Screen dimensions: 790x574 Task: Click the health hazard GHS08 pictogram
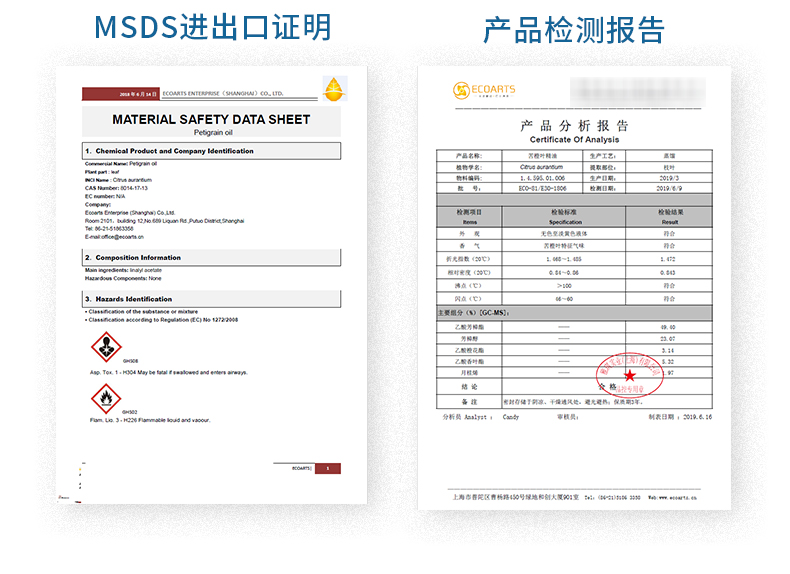point(106,347)
